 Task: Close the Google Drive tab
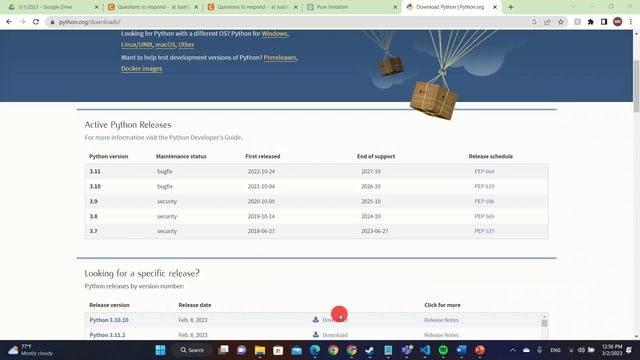click(x=96, y=7)
